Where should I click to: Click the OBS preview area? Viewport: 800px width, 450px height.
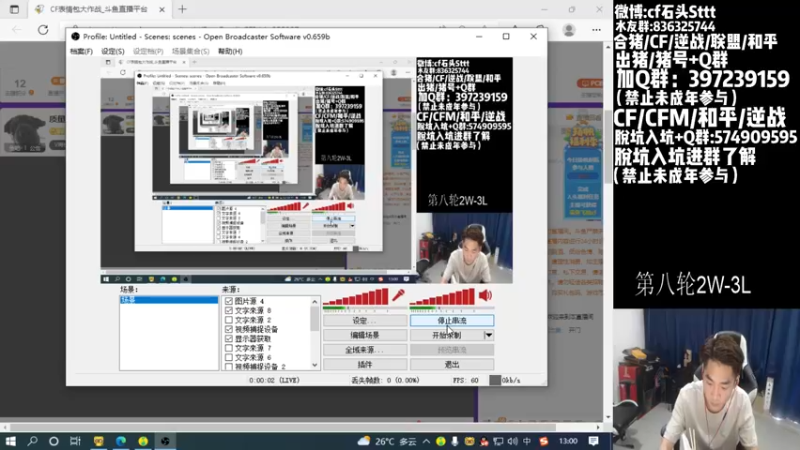click(x=307, y=170)
